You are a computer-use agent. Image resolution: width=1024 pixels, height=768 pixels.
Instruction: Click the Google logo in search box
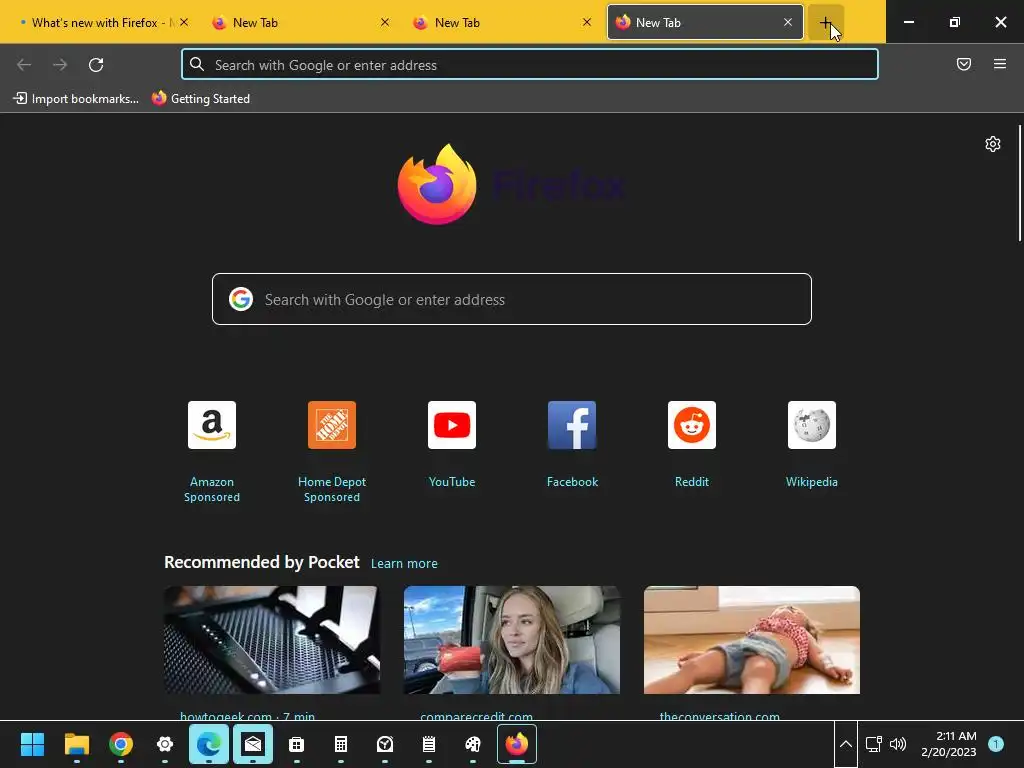click(x=241, y=299)
